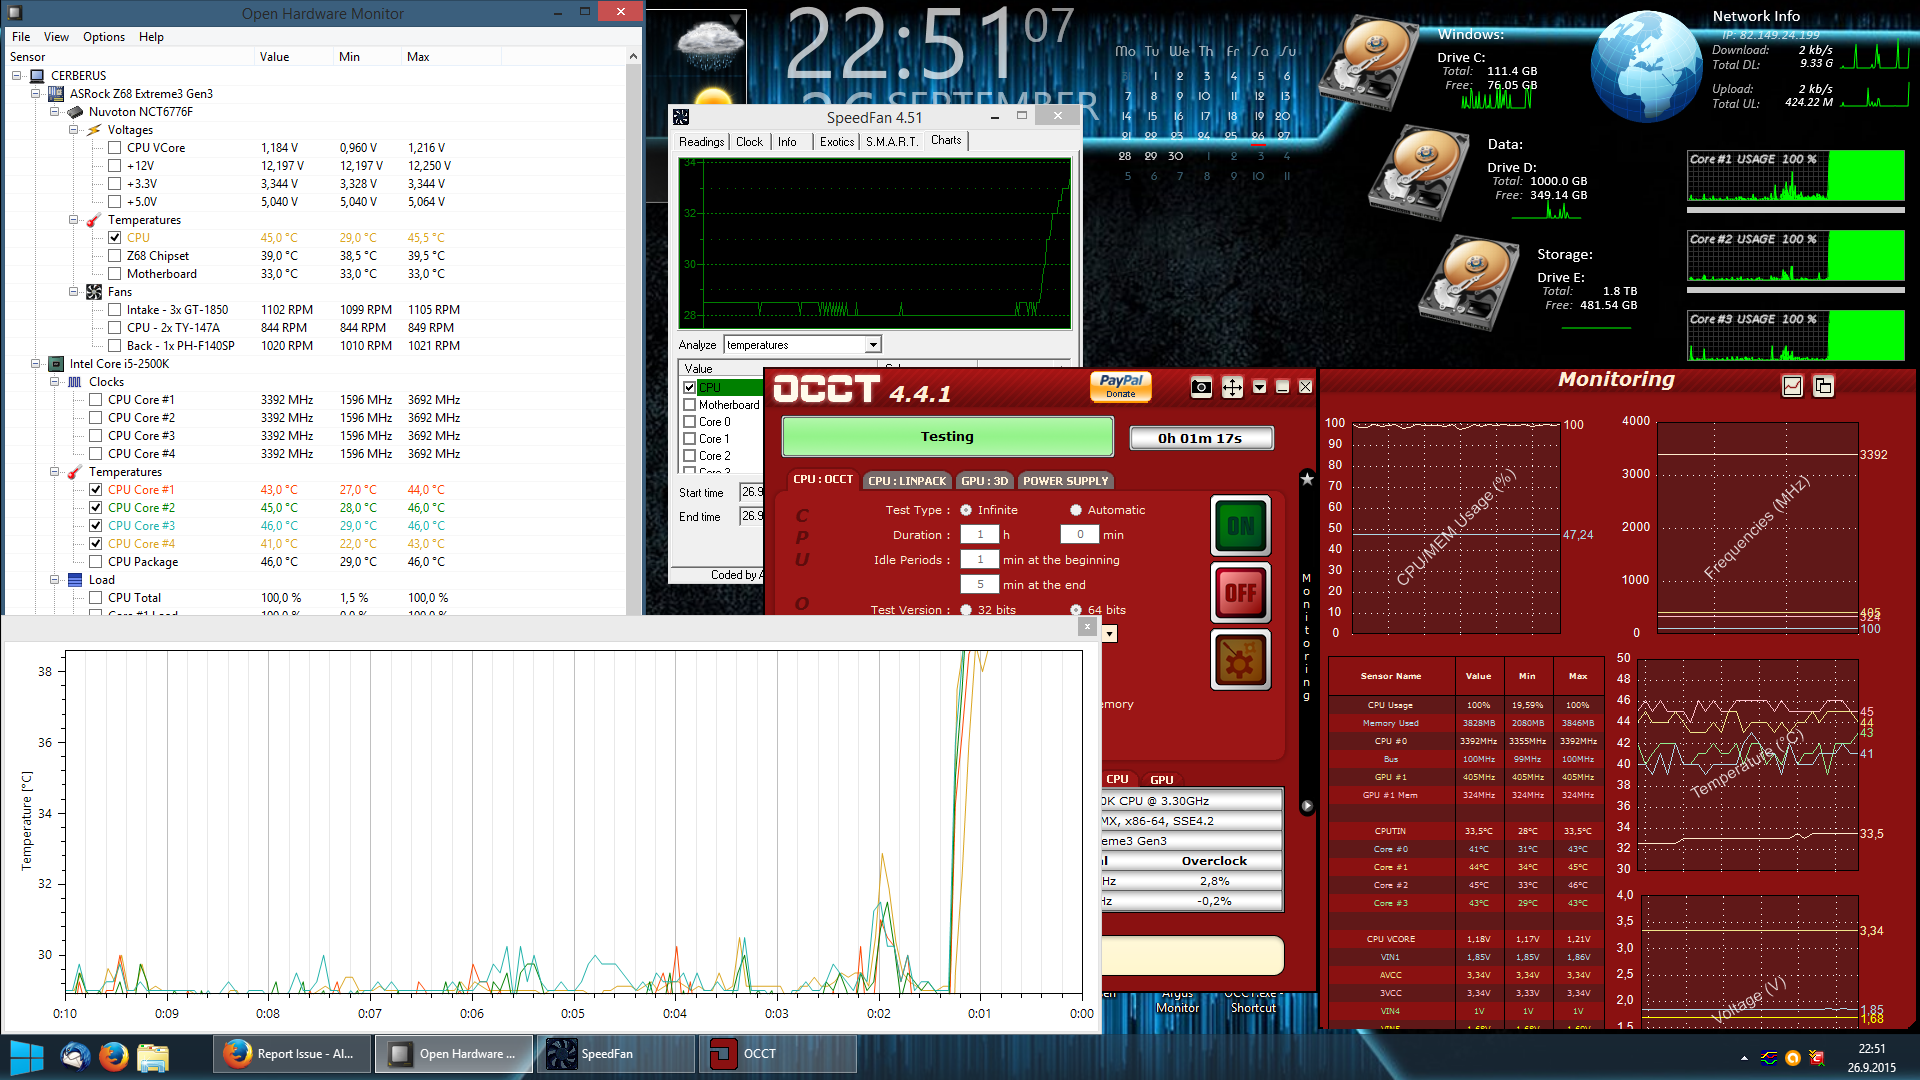Switch to the CPU : LINPACK tab
The height and width of the screenshot is (1080, 1920).
pyautogui.click(x=907, y=481)
